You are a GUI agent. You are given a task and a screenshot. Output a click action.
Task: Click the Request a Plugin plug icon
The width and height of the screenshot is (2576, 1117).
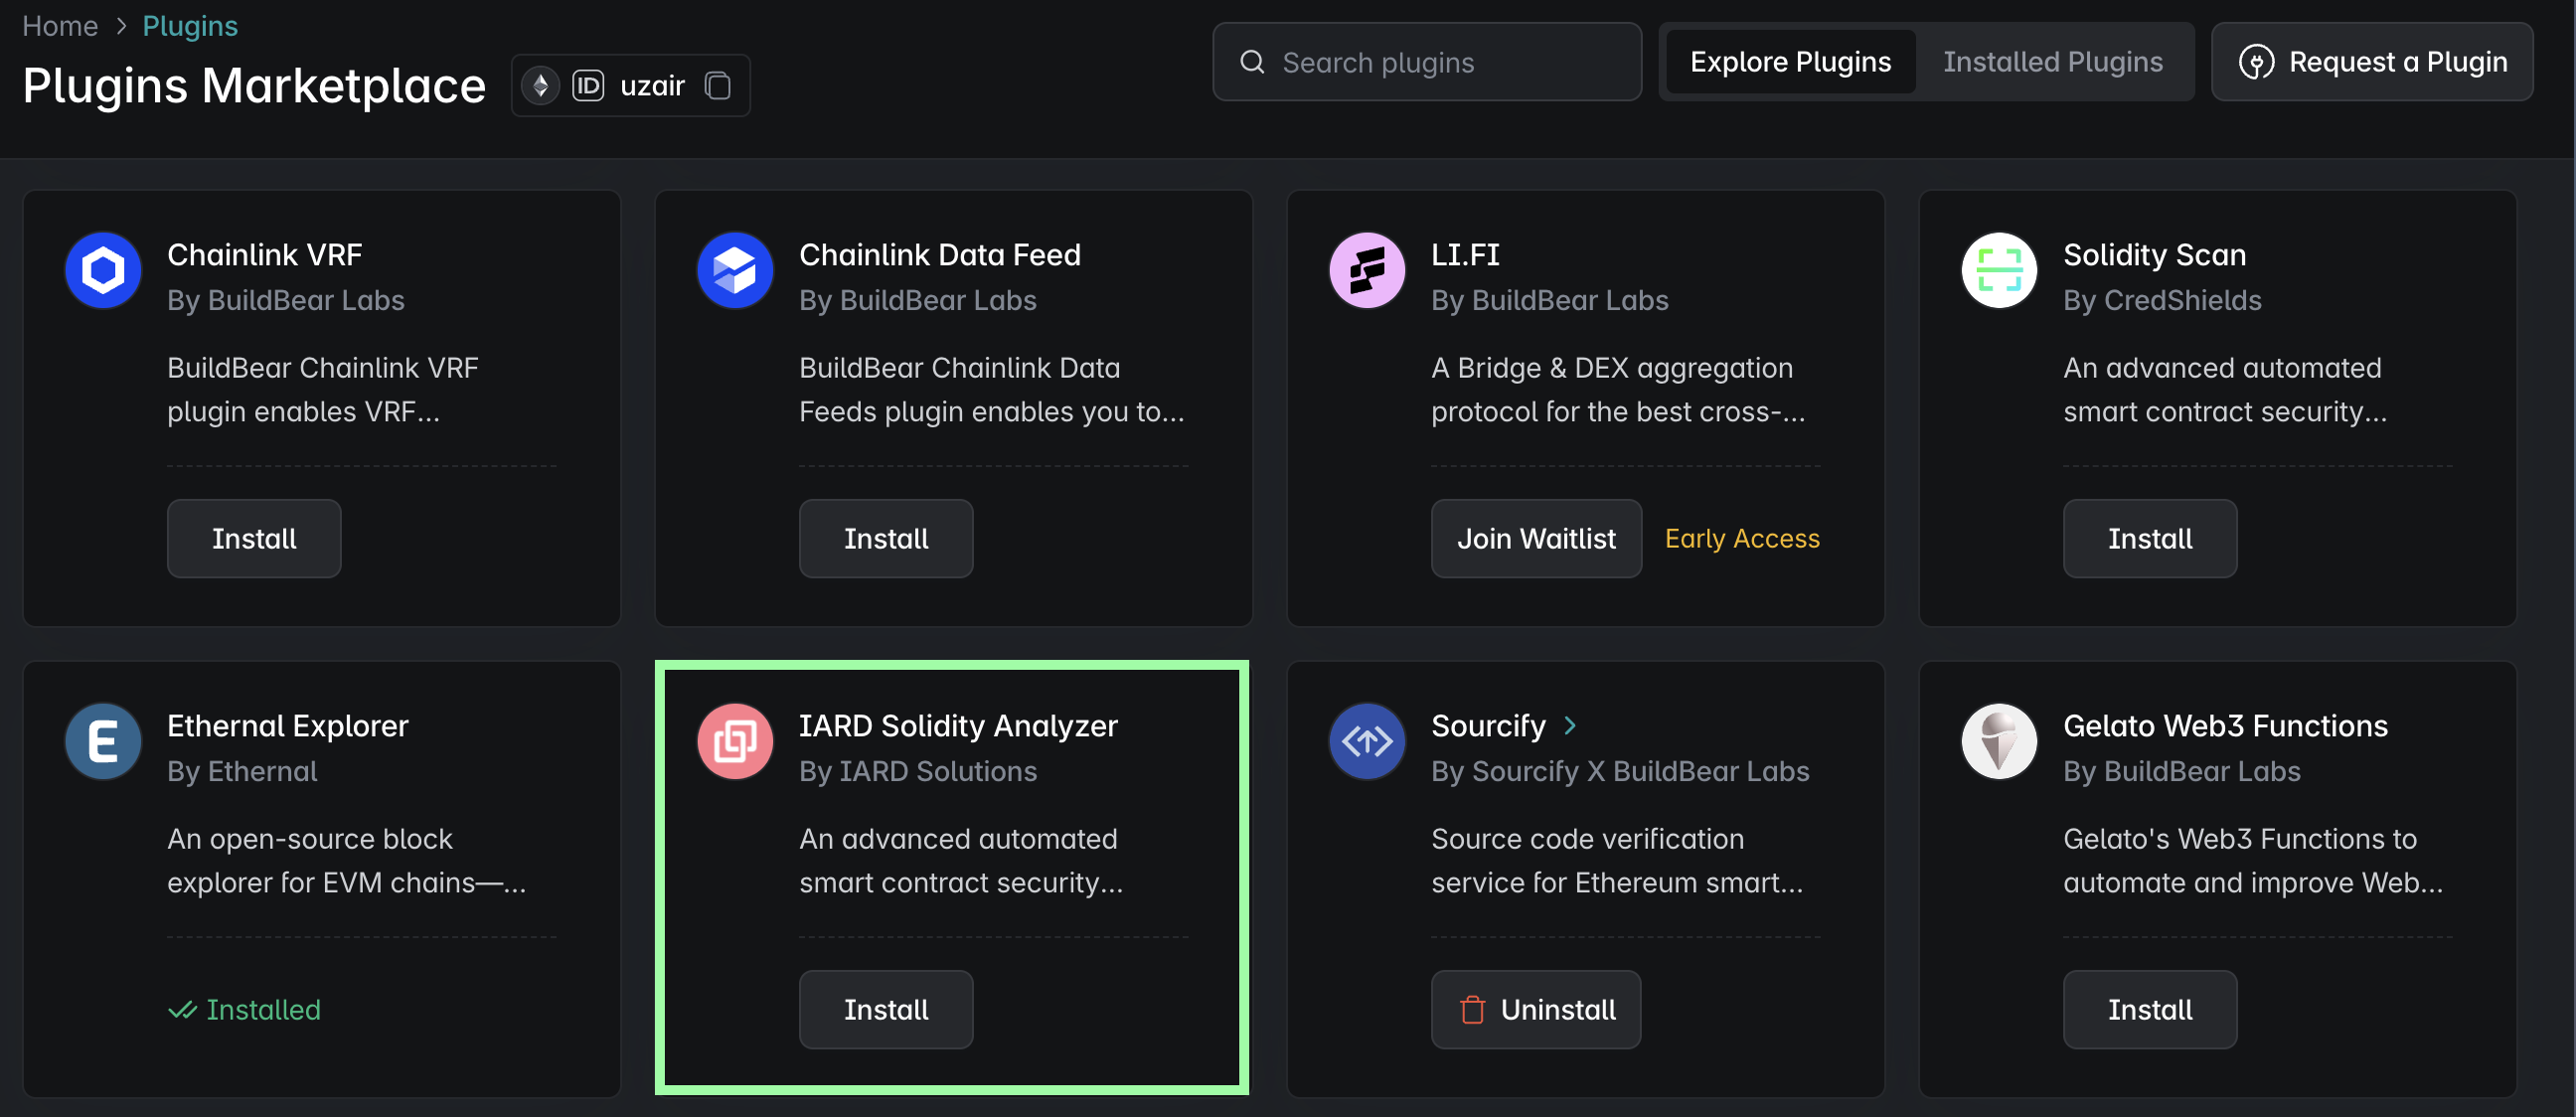pos(2256,62)
